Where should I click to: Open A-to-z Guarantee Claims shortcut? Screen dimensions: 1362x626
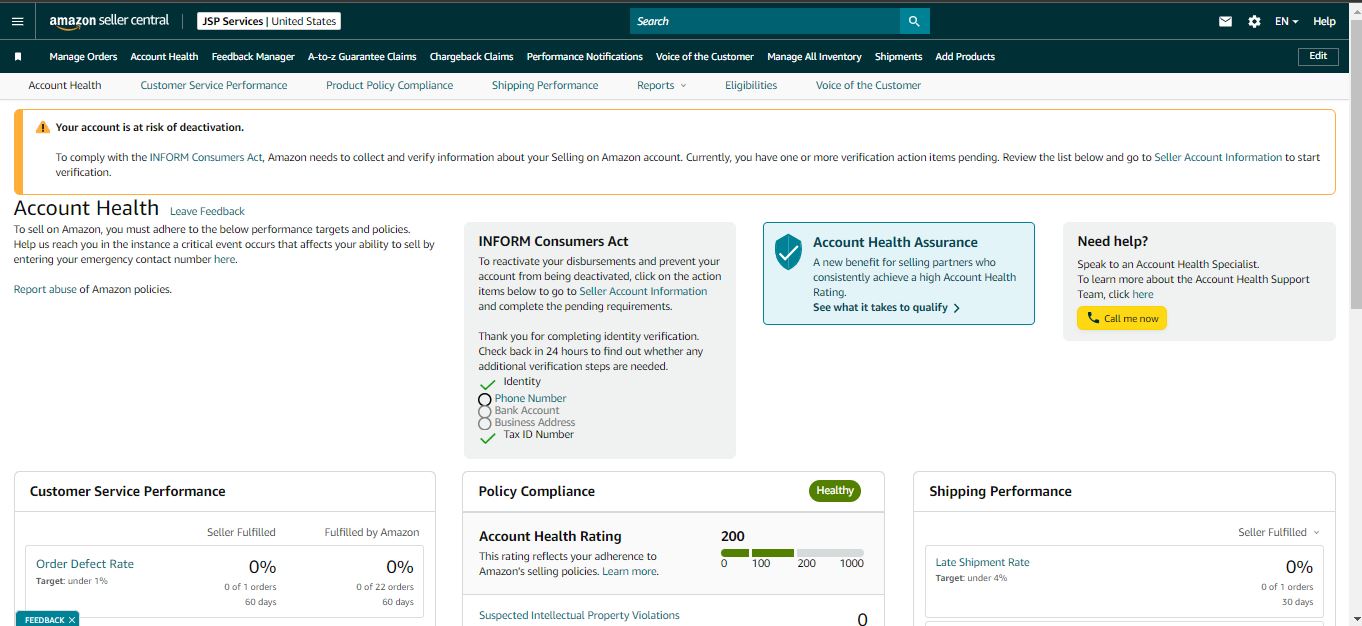point(362,57)
